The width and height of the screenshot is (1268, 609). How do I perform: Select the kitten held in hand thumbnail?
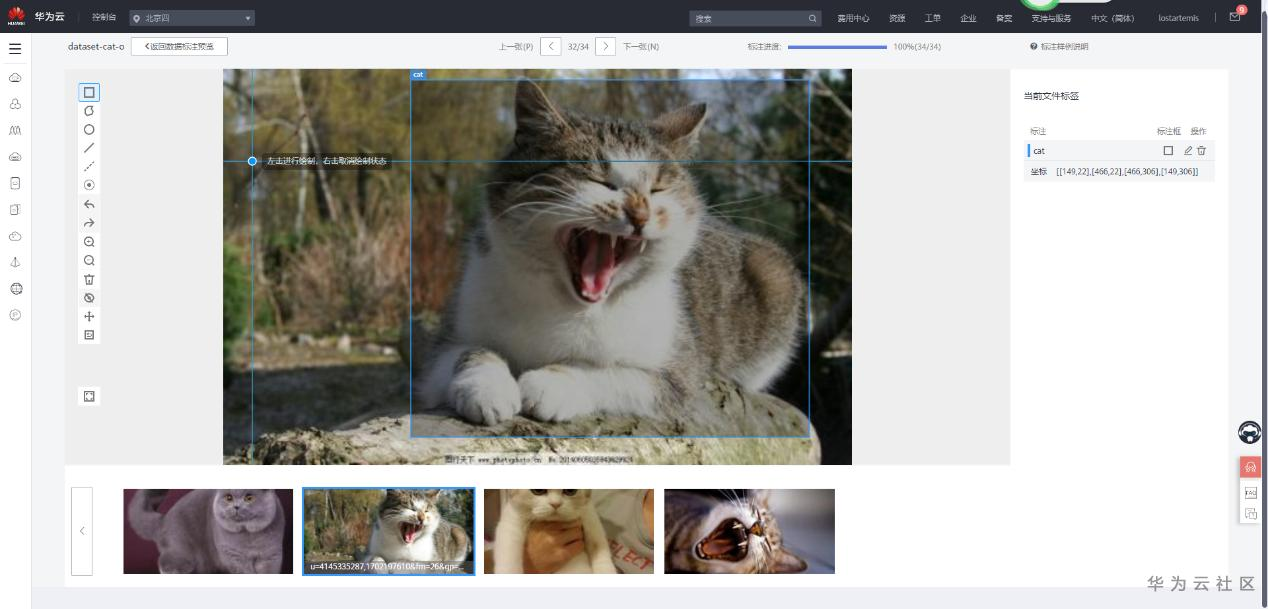(569, 531)
